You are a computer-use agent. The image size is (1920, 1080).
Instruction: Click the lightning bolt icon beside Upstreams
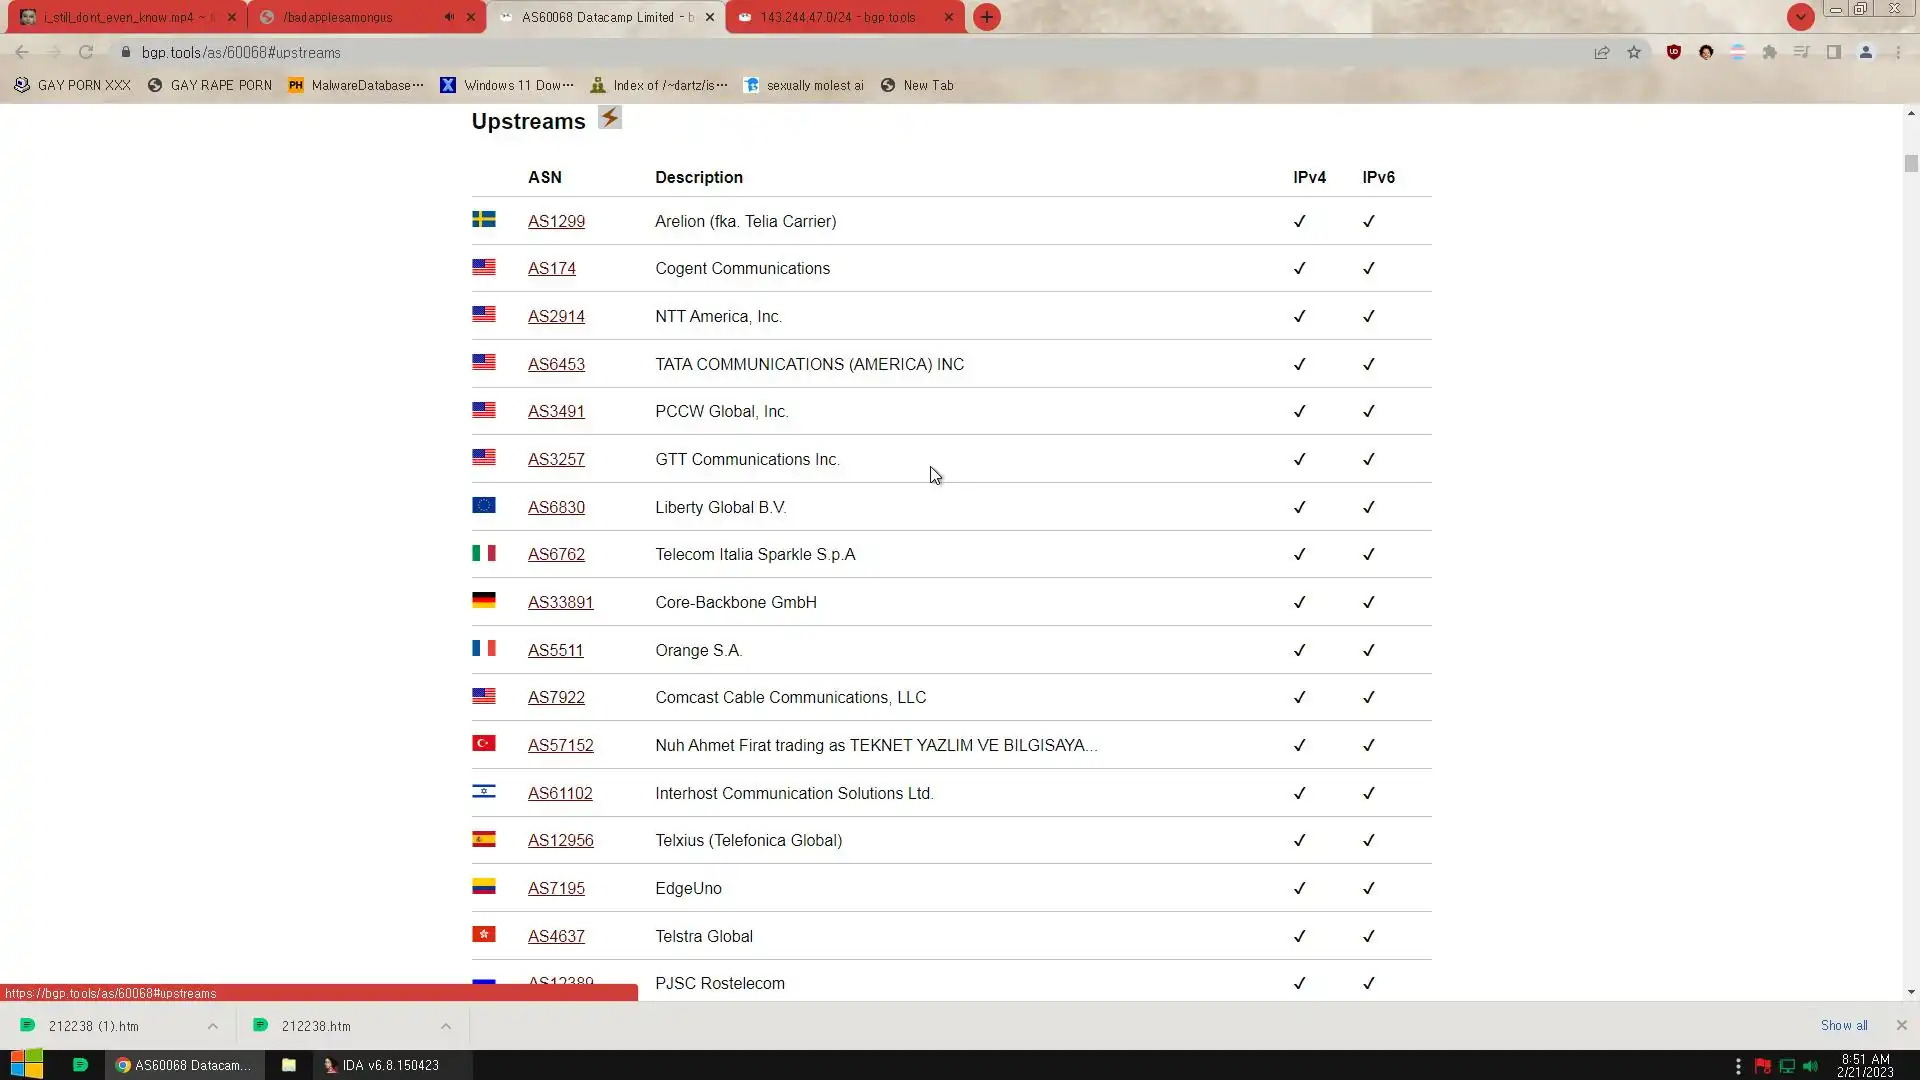point(609,118)
